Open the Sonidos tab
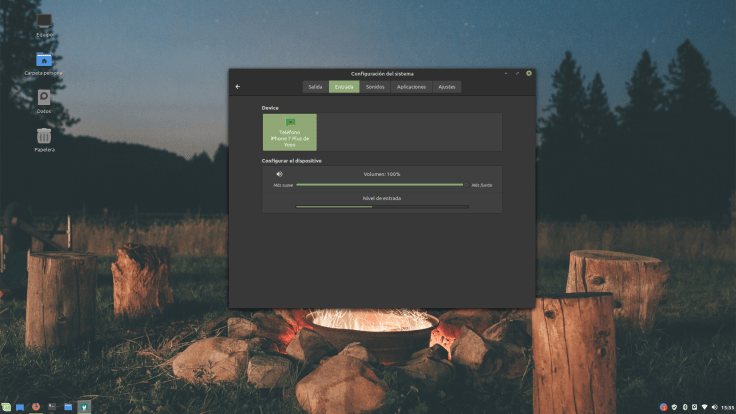736x414 pixels. point(375,87)
